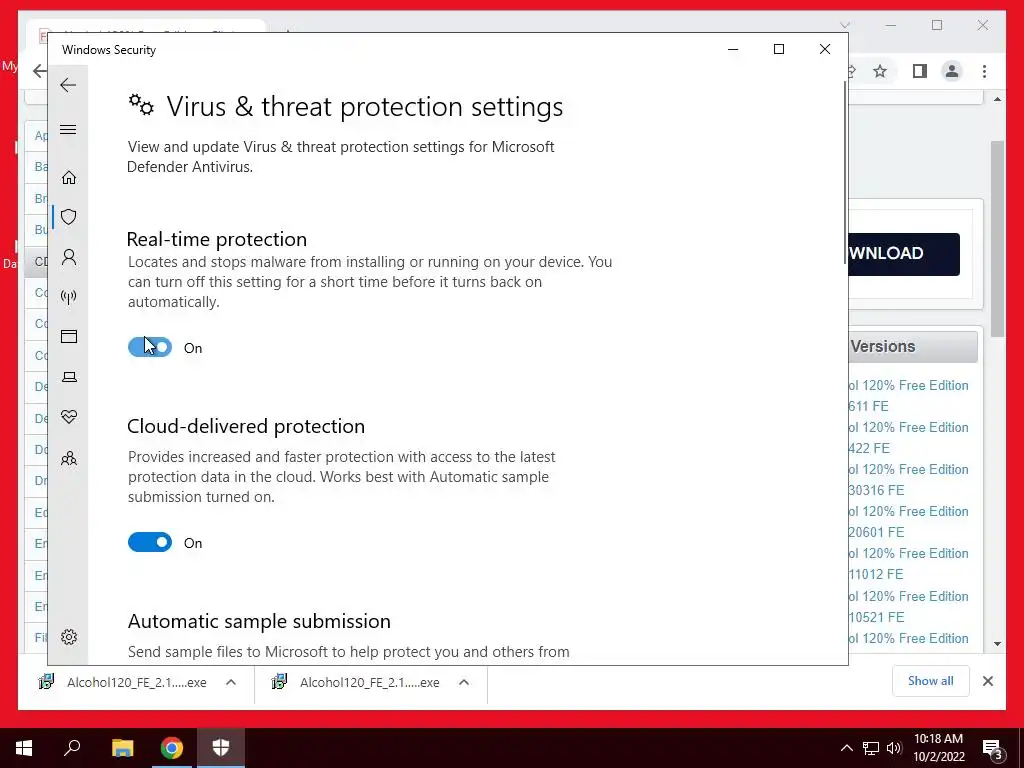Viewport: 1024px width, 768px height.
Task: Open Settings gear in Windows Security sidebar
Action: coord(69,637)
